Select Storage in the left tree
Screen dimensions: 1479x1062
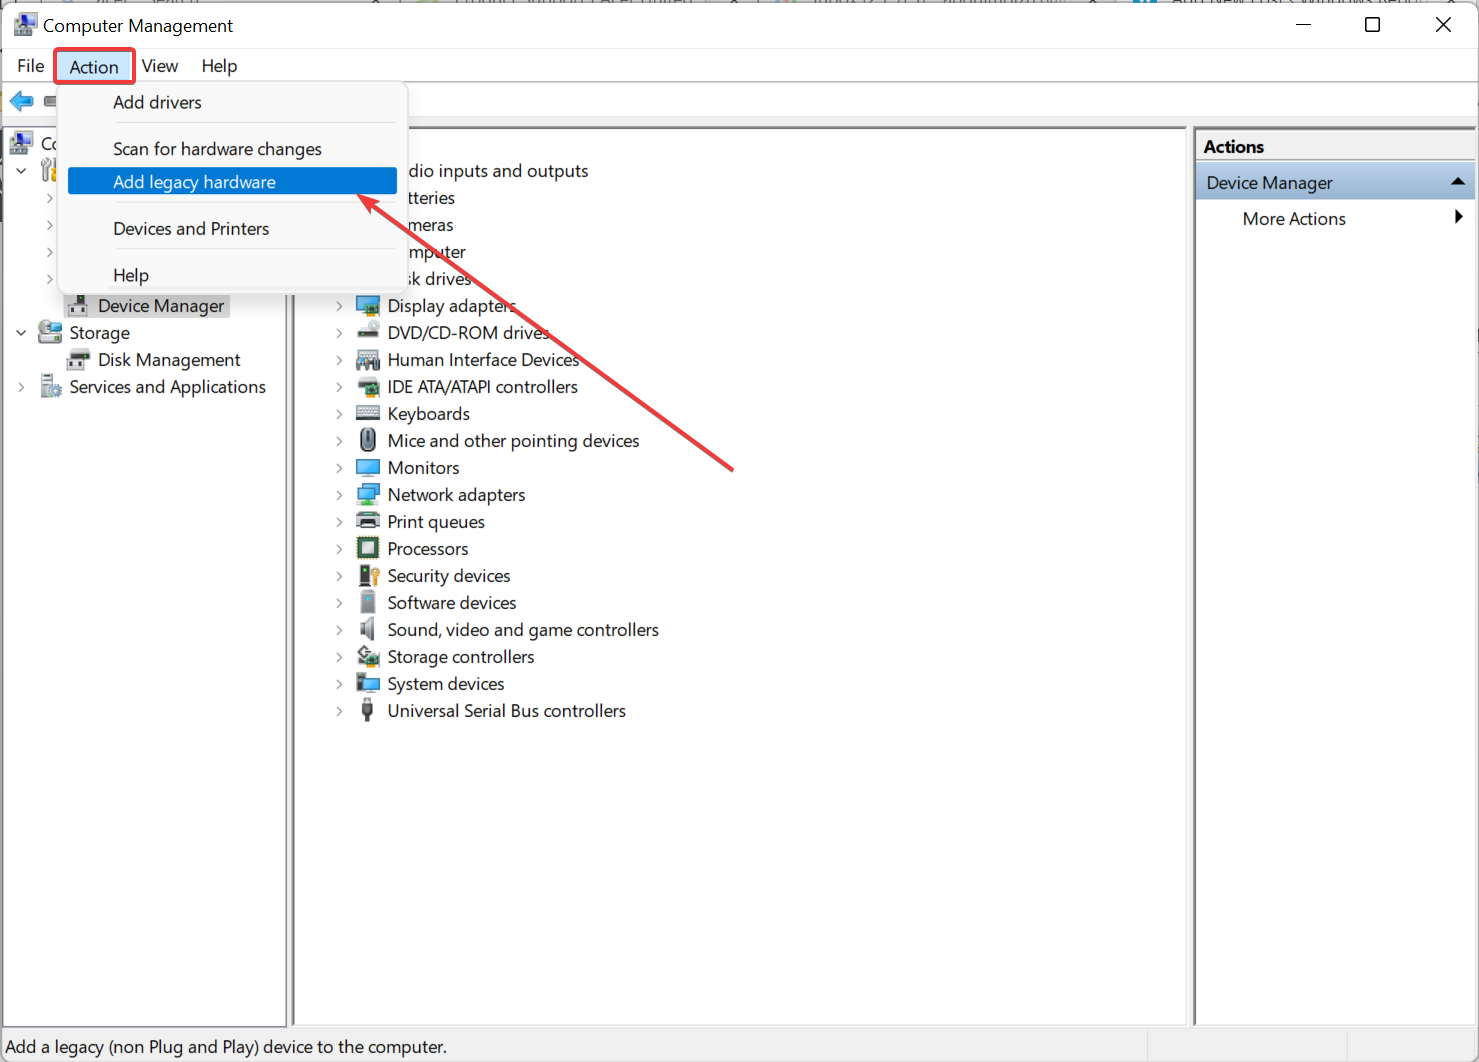tap(99, 333)
